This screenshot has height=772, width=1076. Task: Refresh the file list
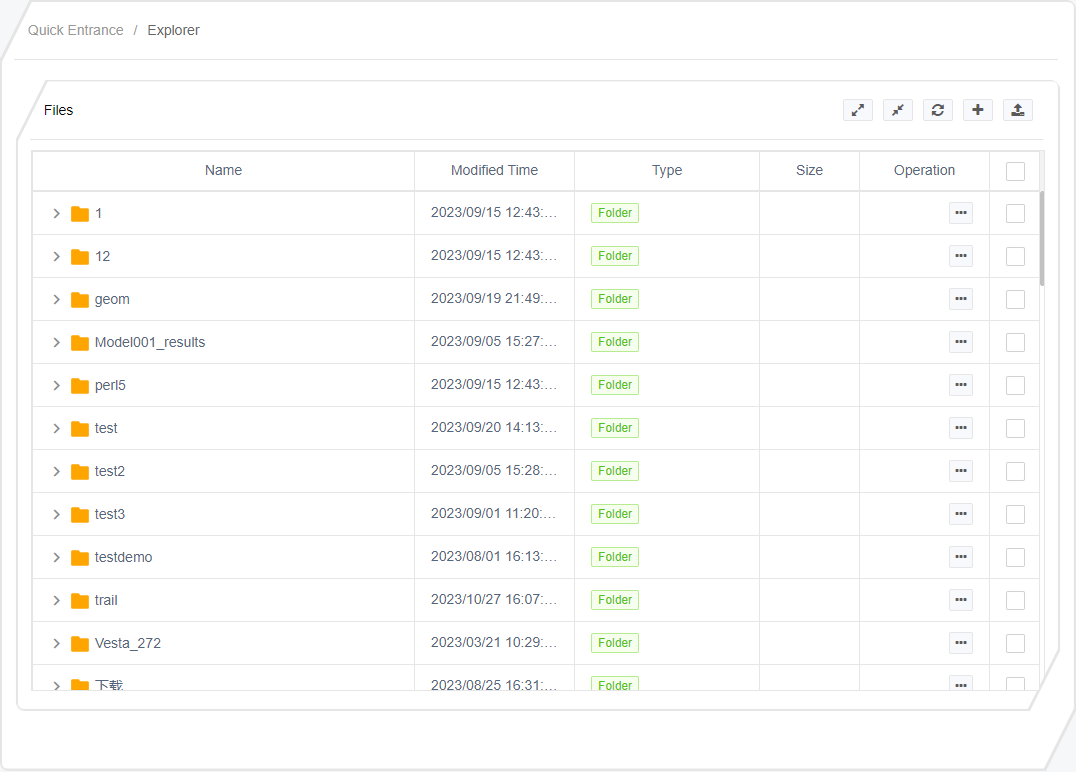[937, 110]
